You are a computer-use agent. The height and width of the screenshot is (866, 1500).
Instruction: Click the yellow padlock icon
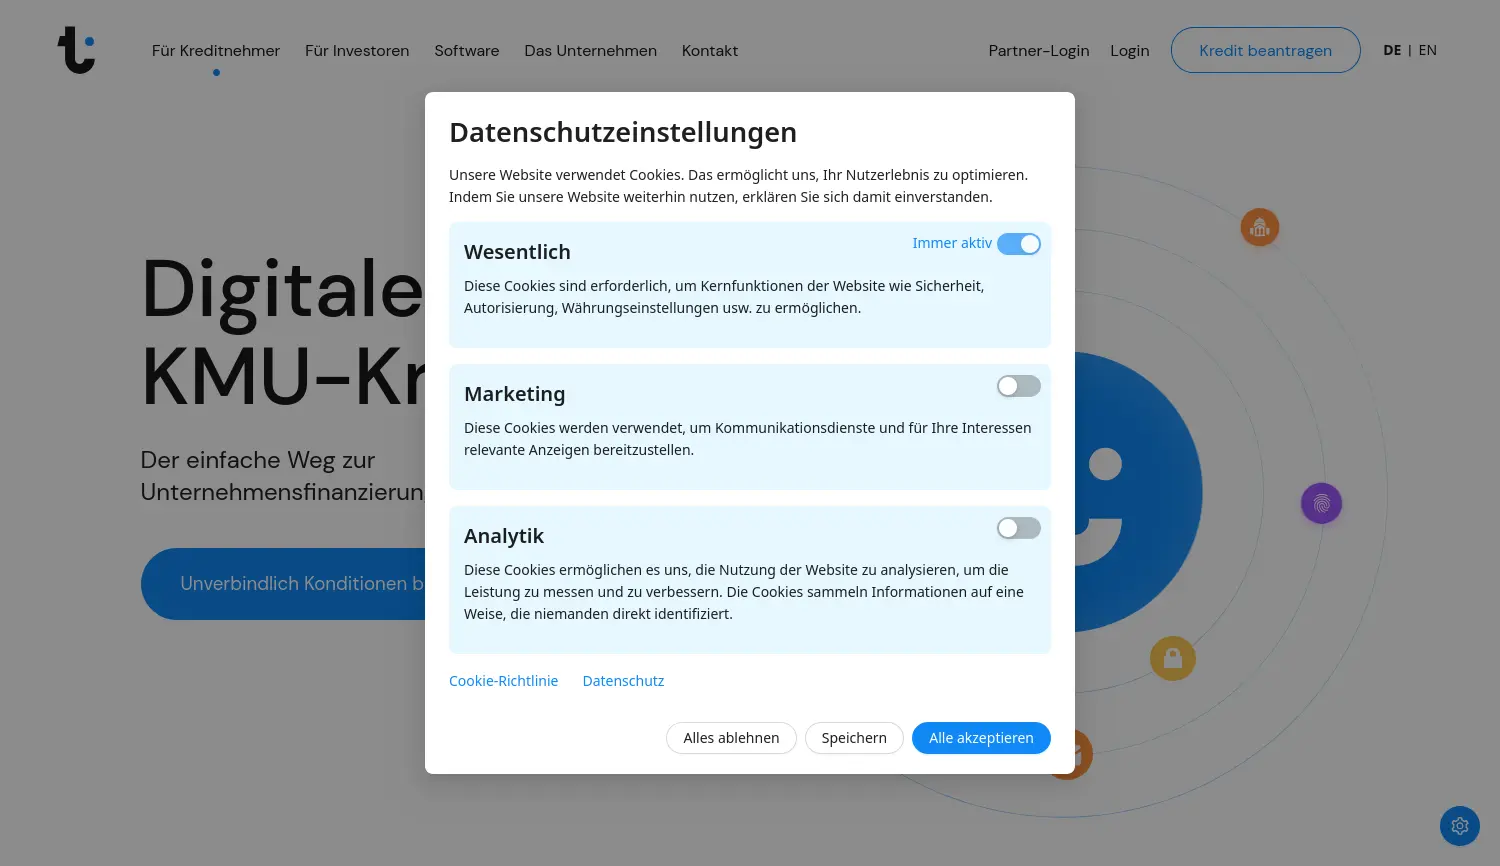[1172, 659]
